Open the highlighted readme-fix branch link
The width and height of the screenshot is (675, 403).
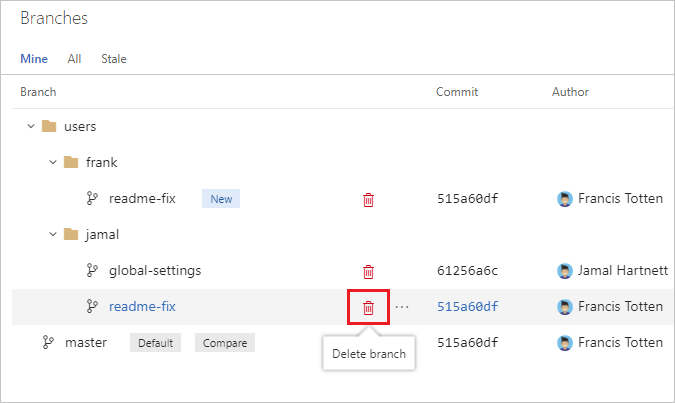(x=142, y=307)
